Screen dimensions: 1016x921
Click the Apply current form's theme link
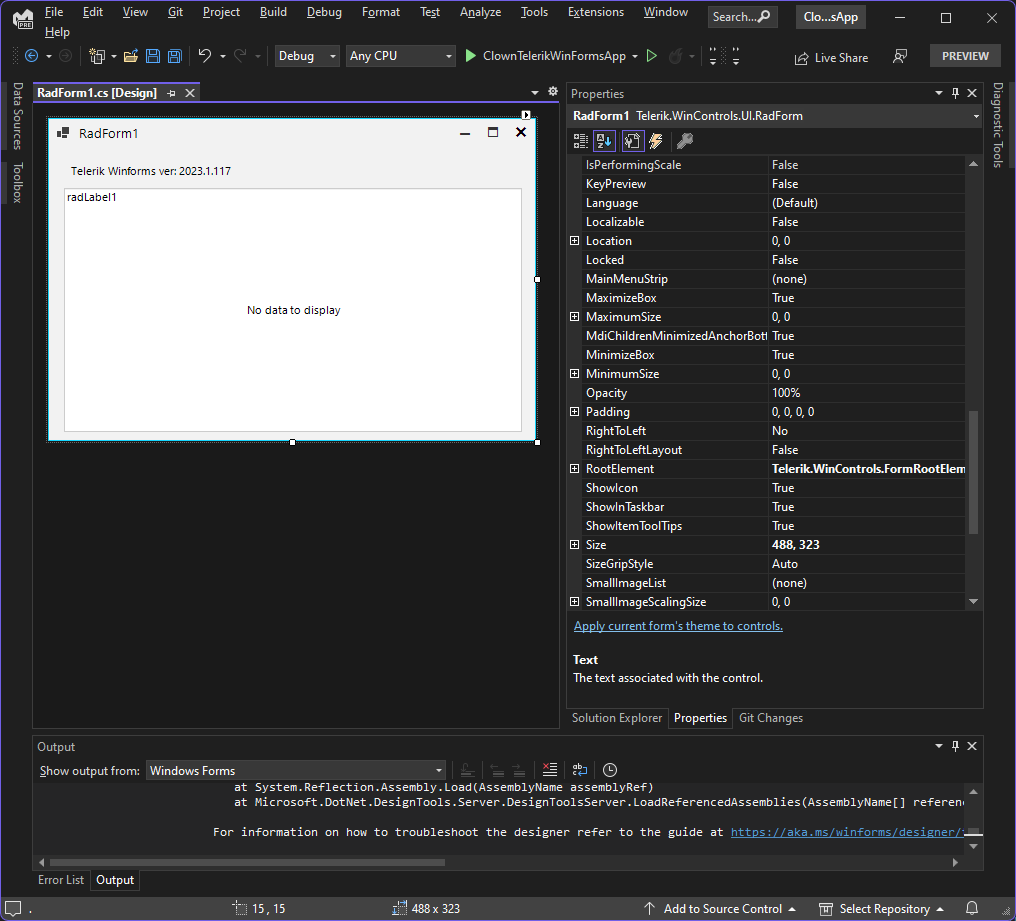[678, 626]
